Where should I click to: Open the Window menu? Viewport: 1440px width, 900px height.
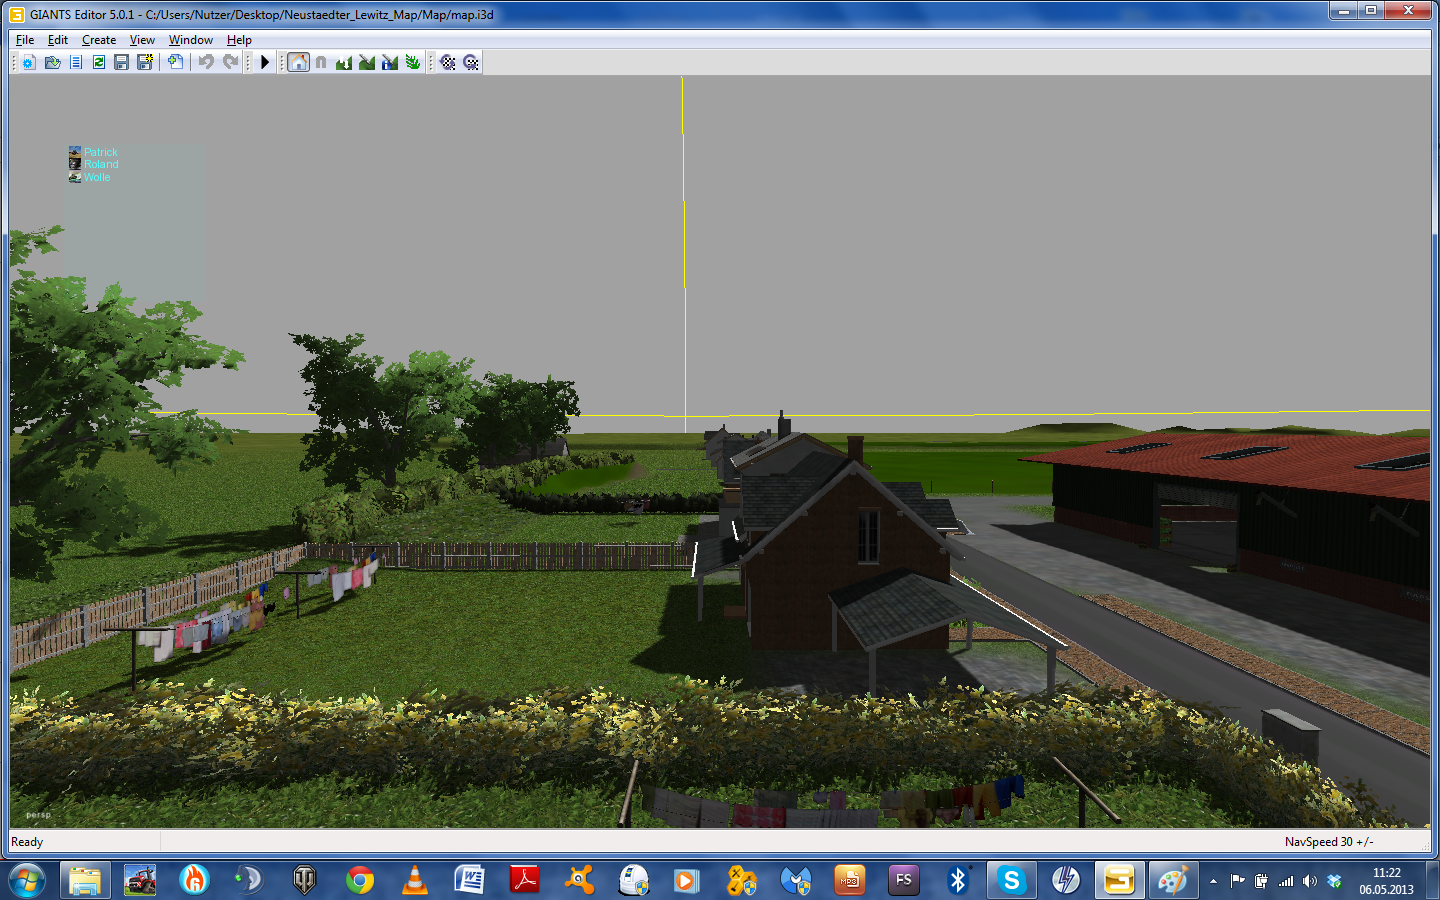191,40
